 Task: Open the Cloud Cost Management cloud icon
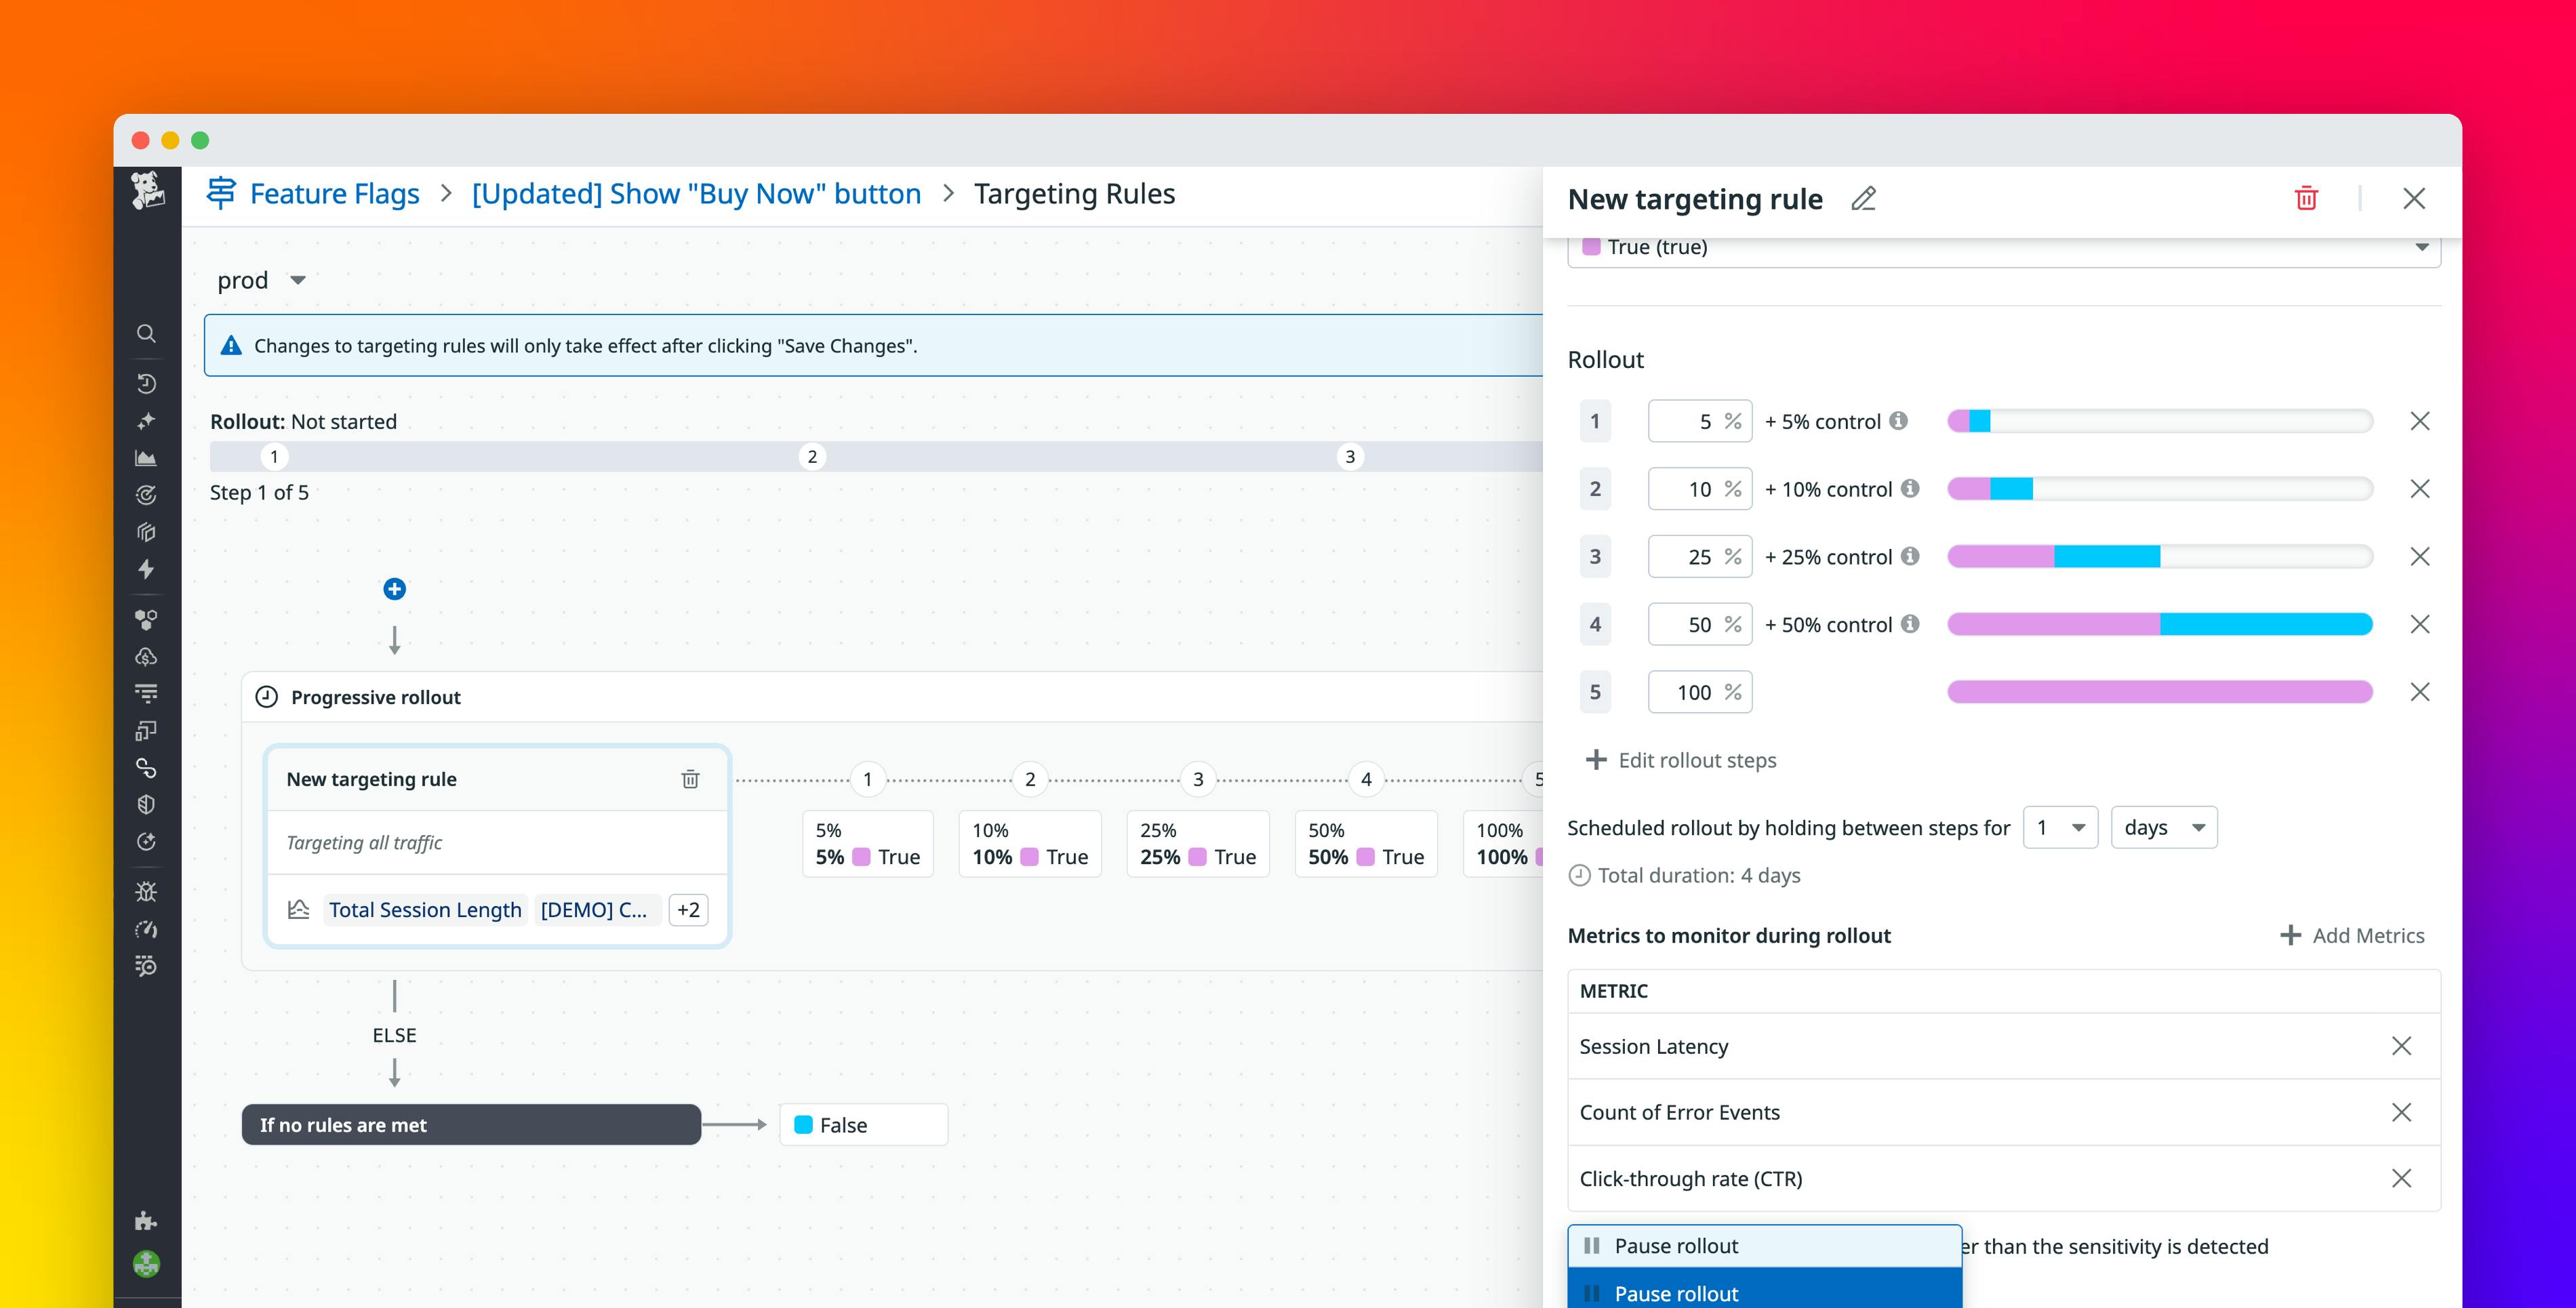(146, 656)
